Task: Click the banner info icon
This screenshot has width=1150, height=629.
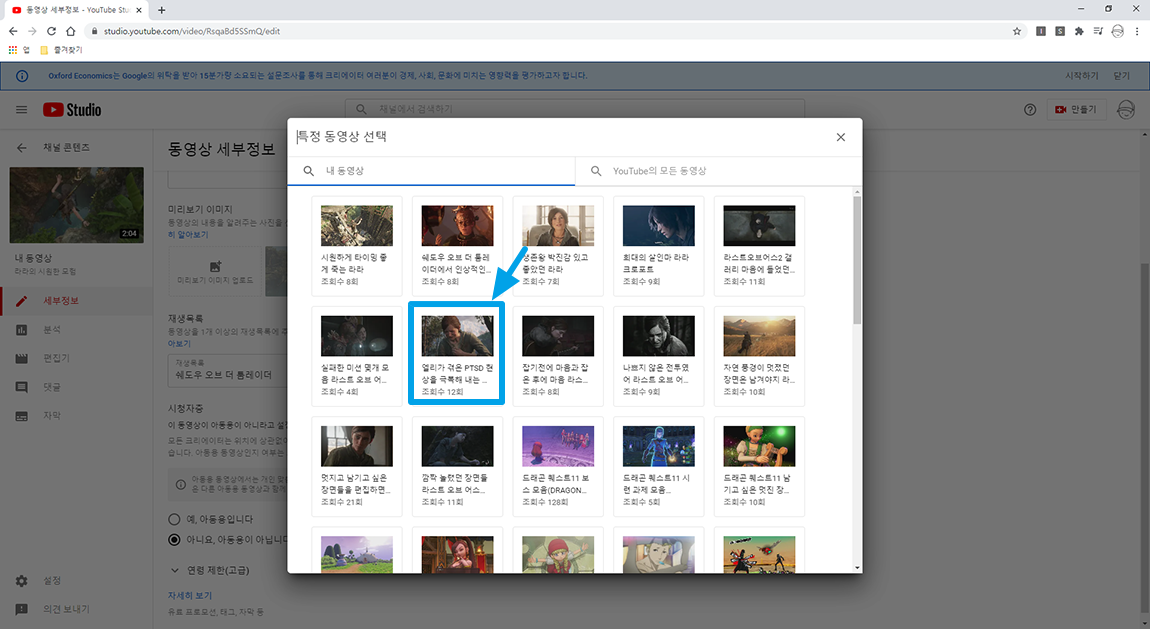Action: (22, 76)
